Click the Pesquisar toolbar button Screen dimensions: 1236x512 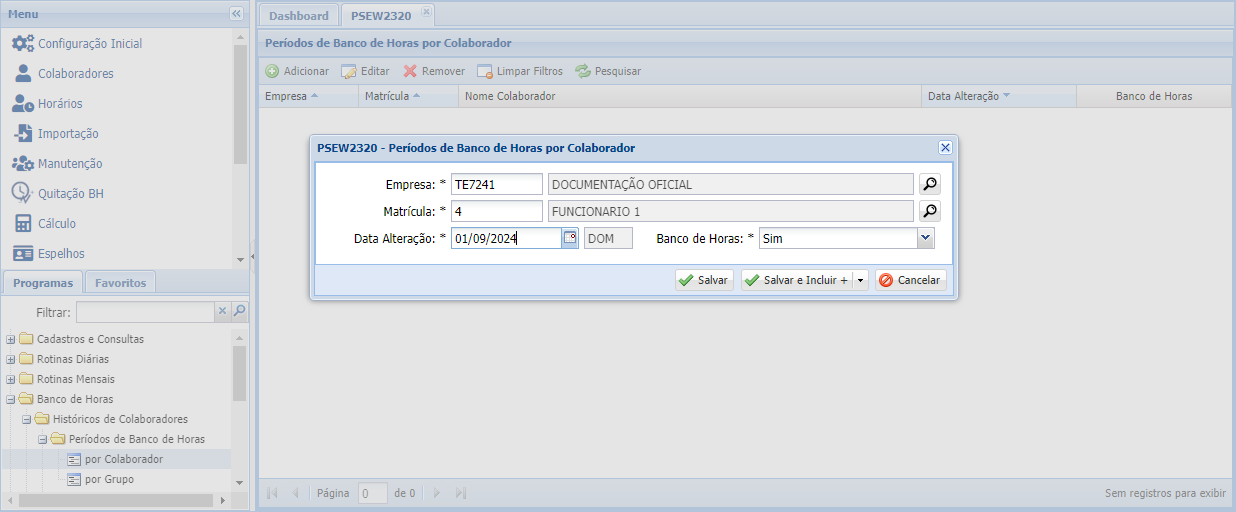tap(608, 71)
